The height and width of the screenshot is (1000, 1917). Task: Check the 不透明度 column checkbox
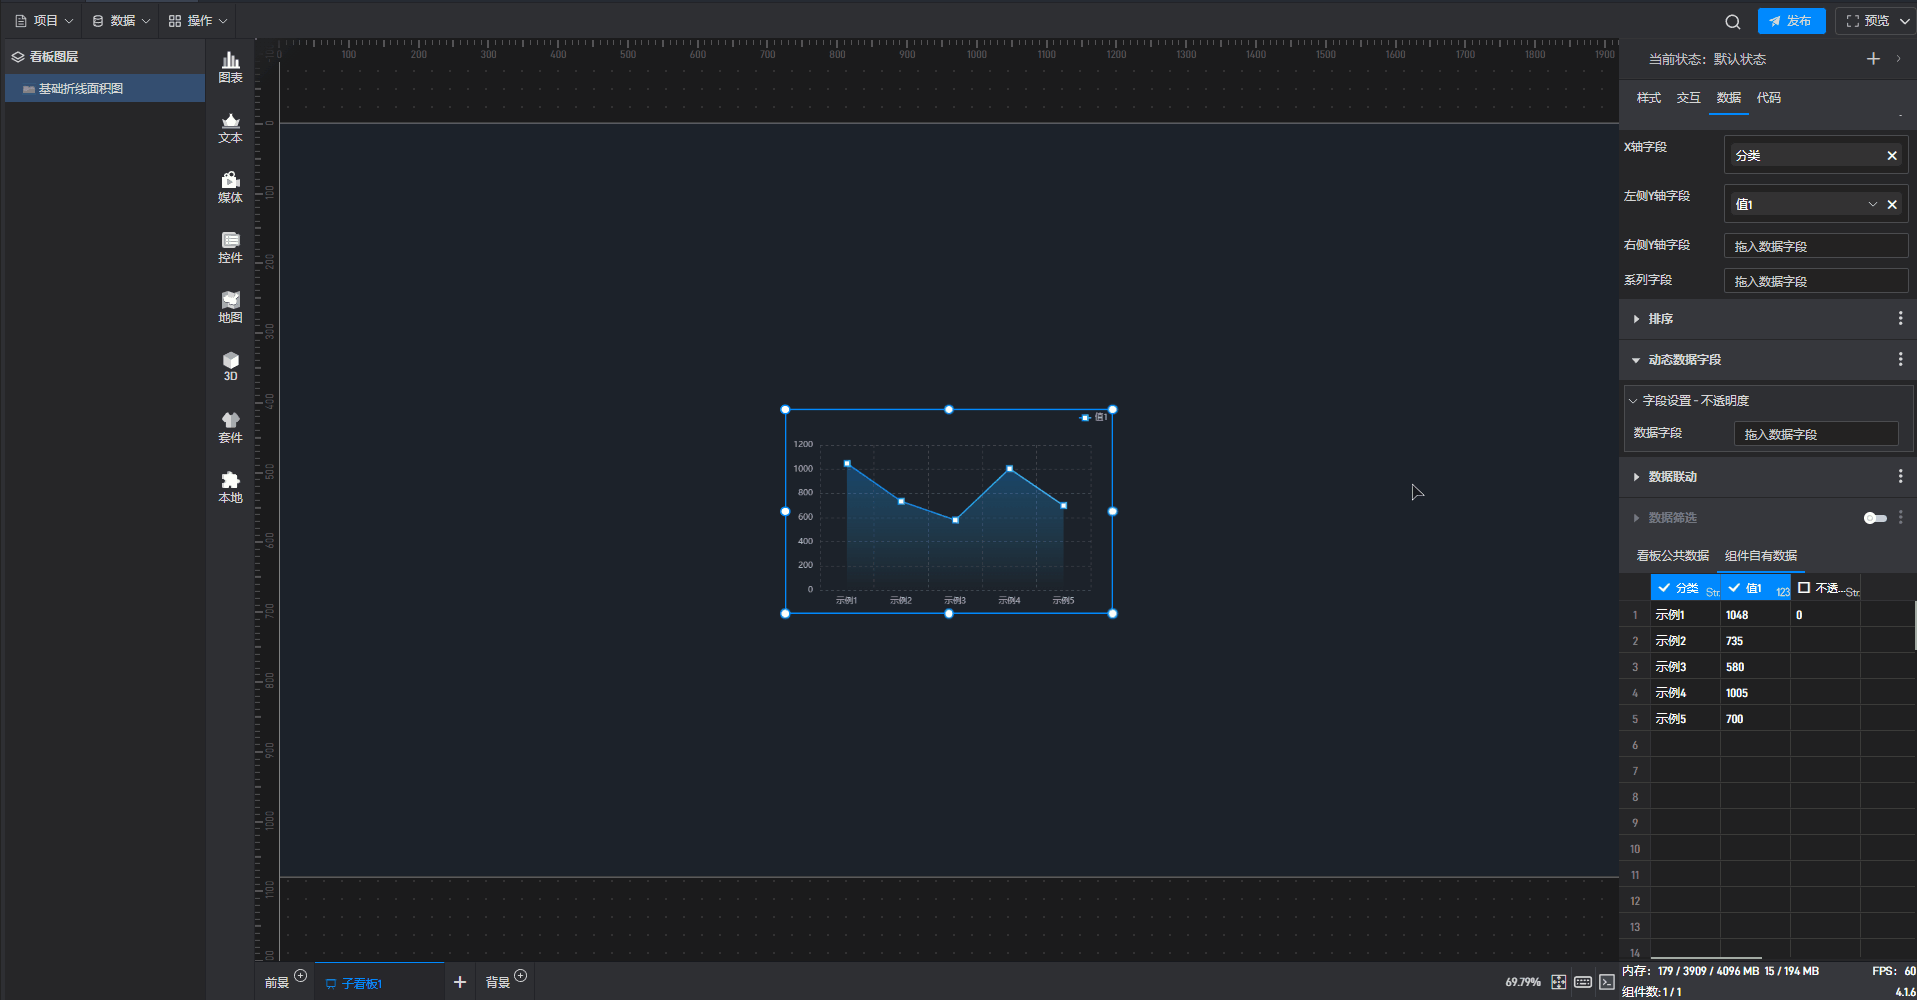(1804, 588)
